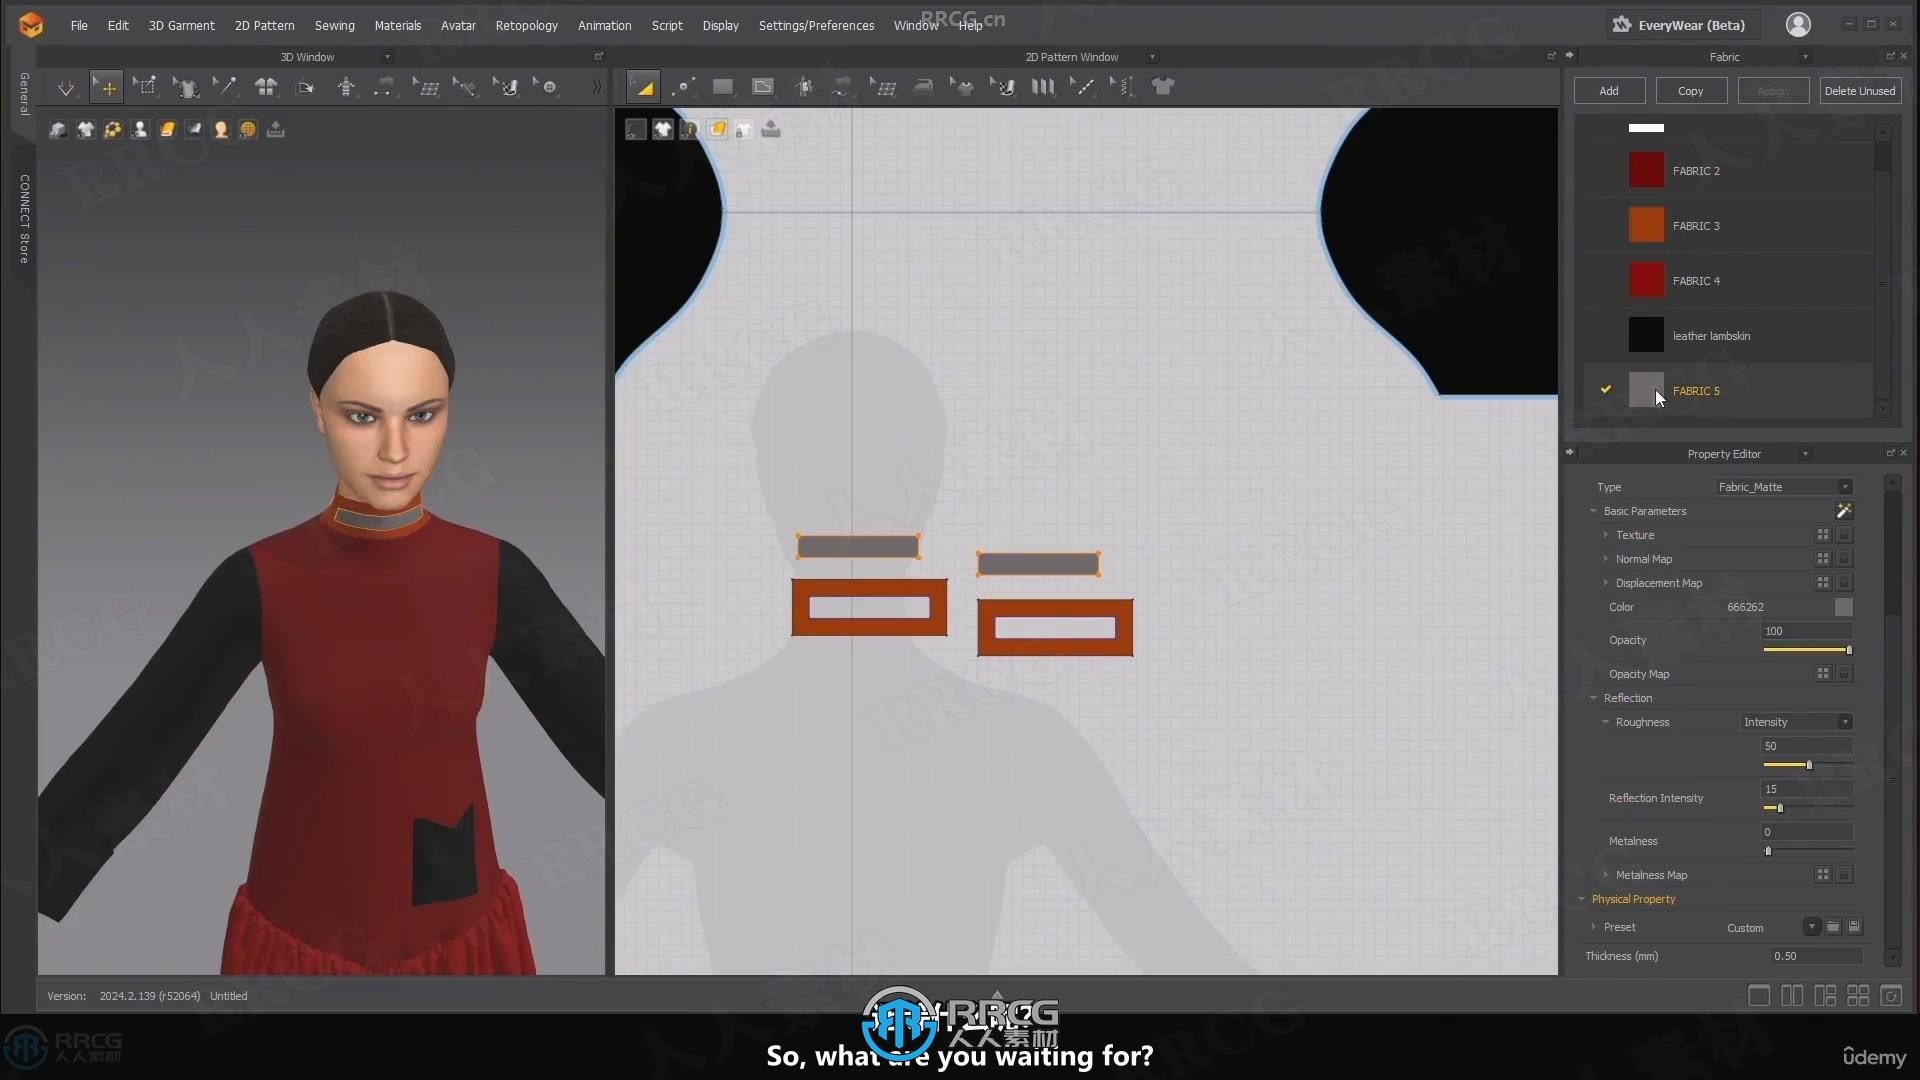Select the Edit Texture grid tool in 3D toolbar

point(427,88)
